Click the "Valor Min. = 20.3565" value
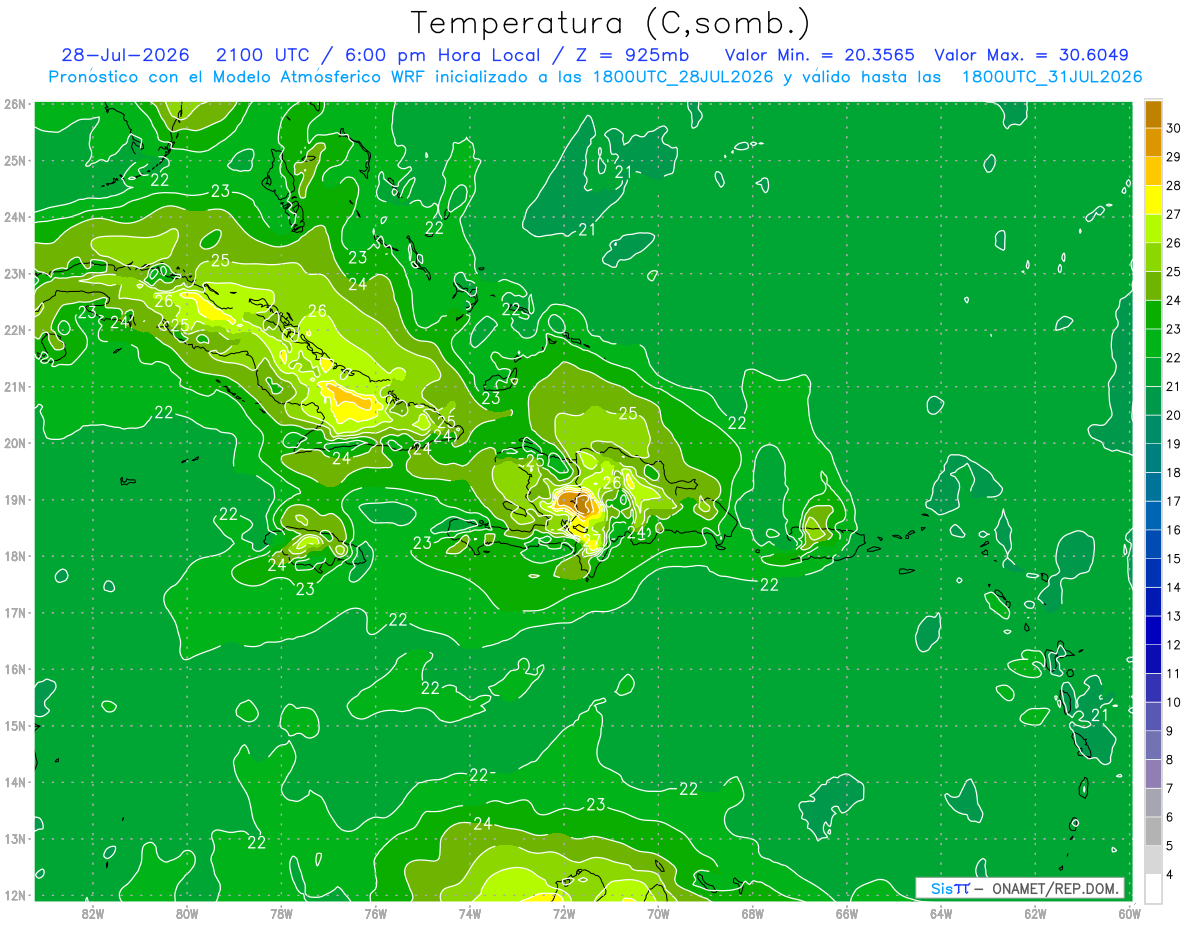Screen dimensions: 1200x927 pos(820,55)
